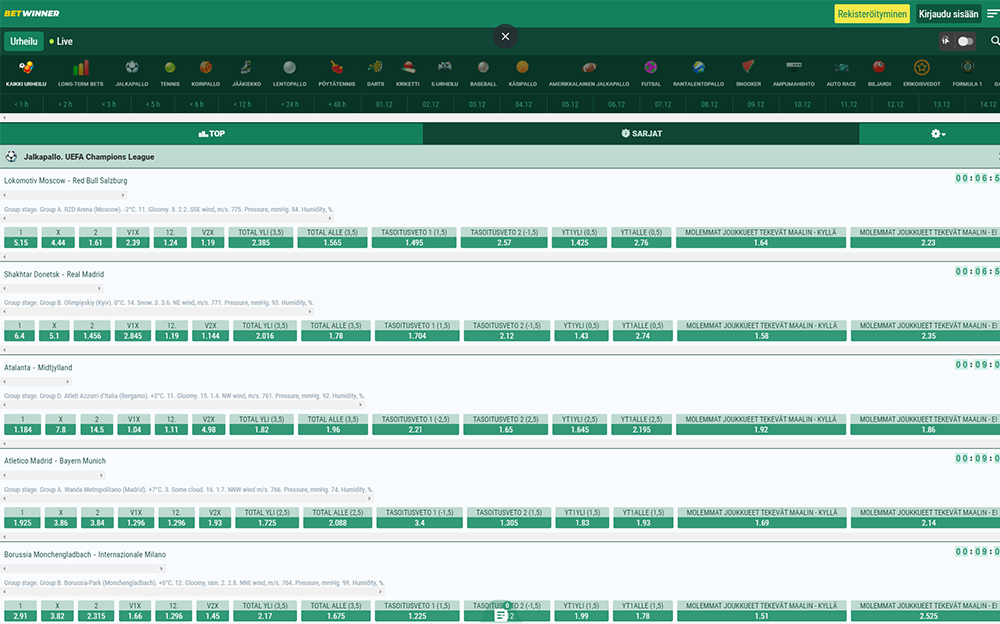Open Atletico Madrid - Bayern Munich match

click(55, 460)
